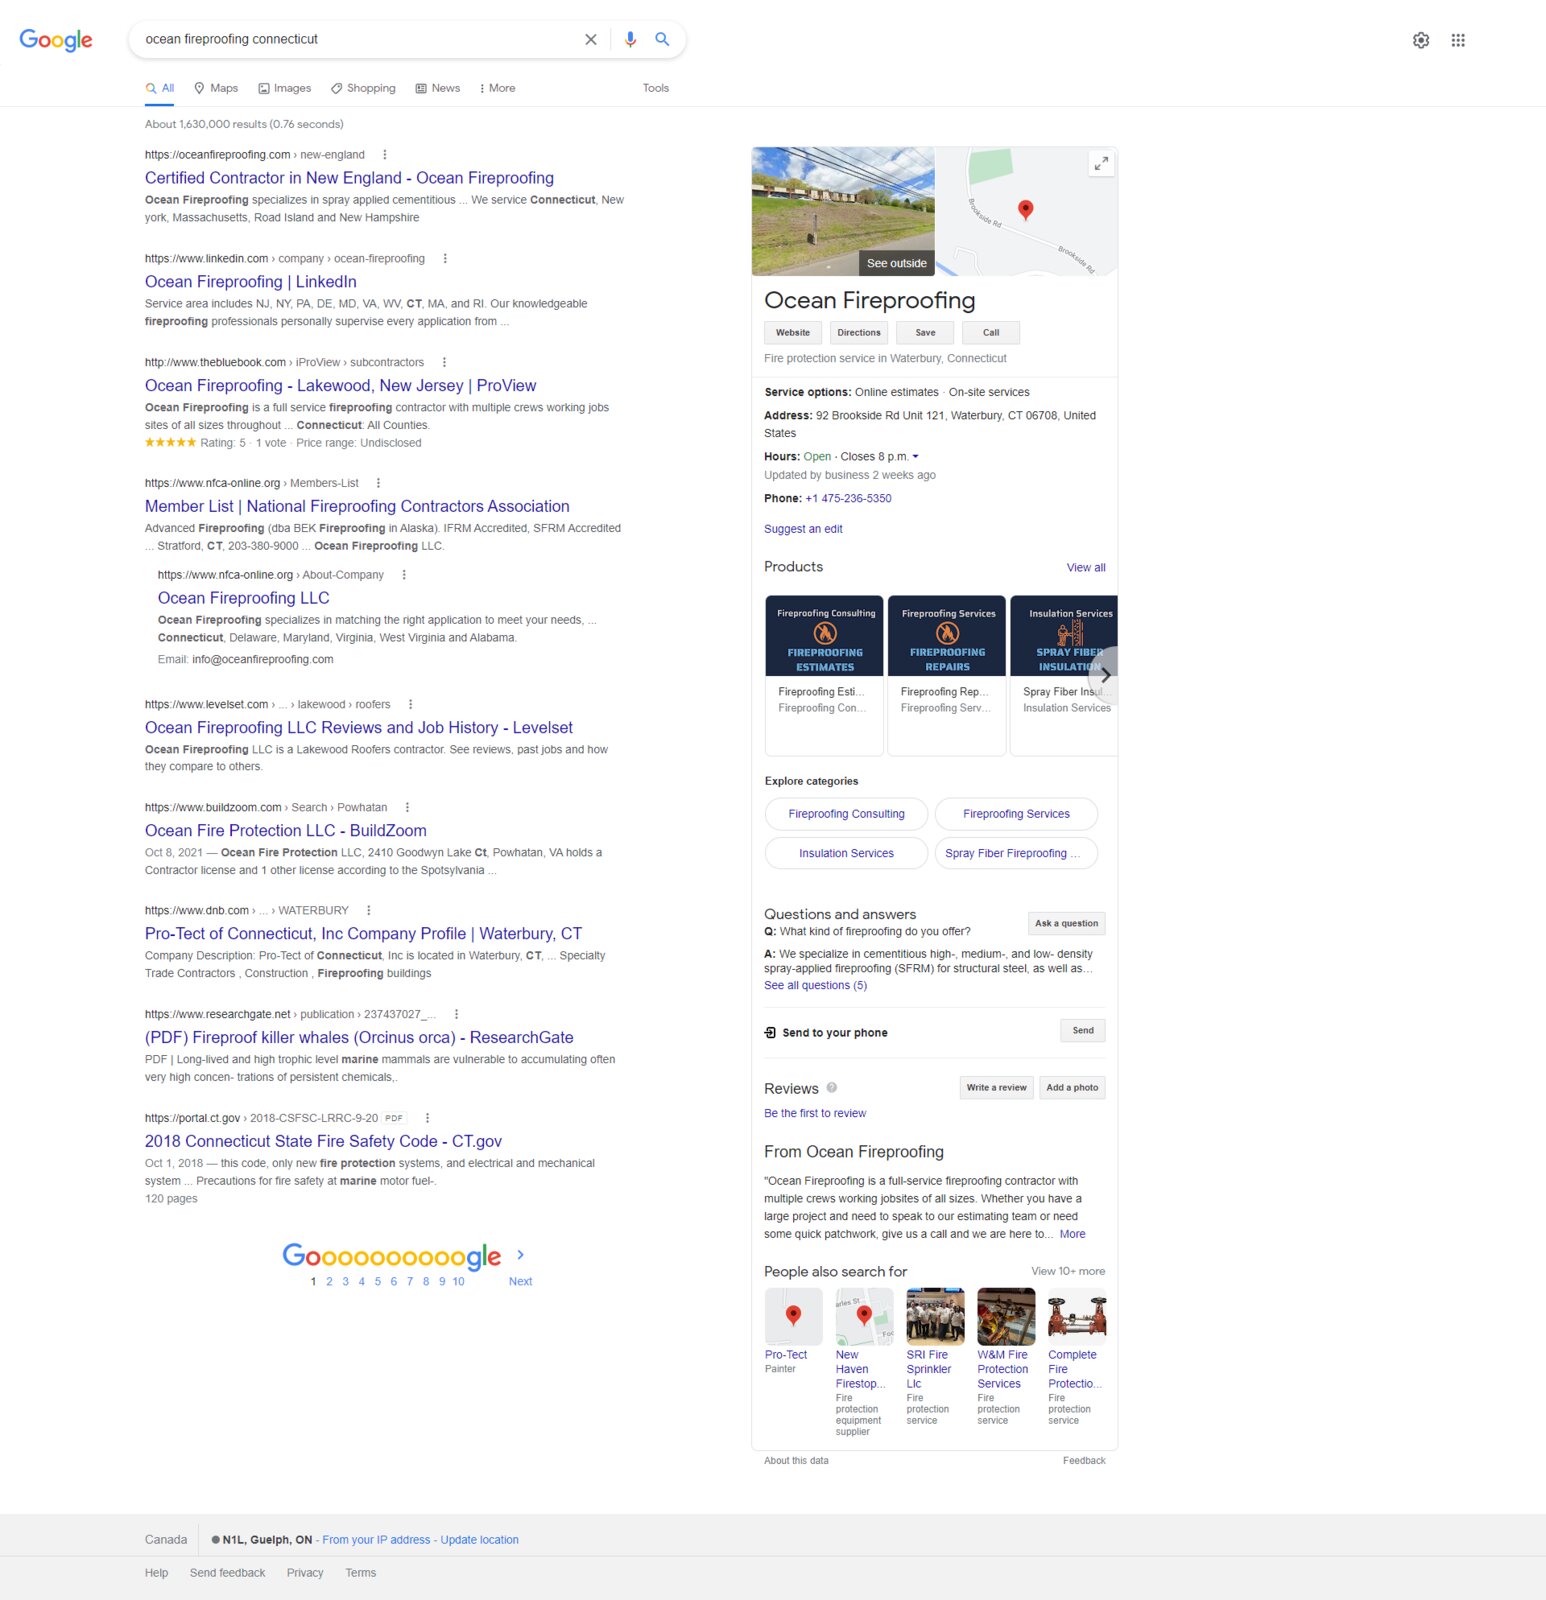Open SRI Fire Sprinkler Llc thumbnail
The image size is (1546, 1600).
point(935,1316)
